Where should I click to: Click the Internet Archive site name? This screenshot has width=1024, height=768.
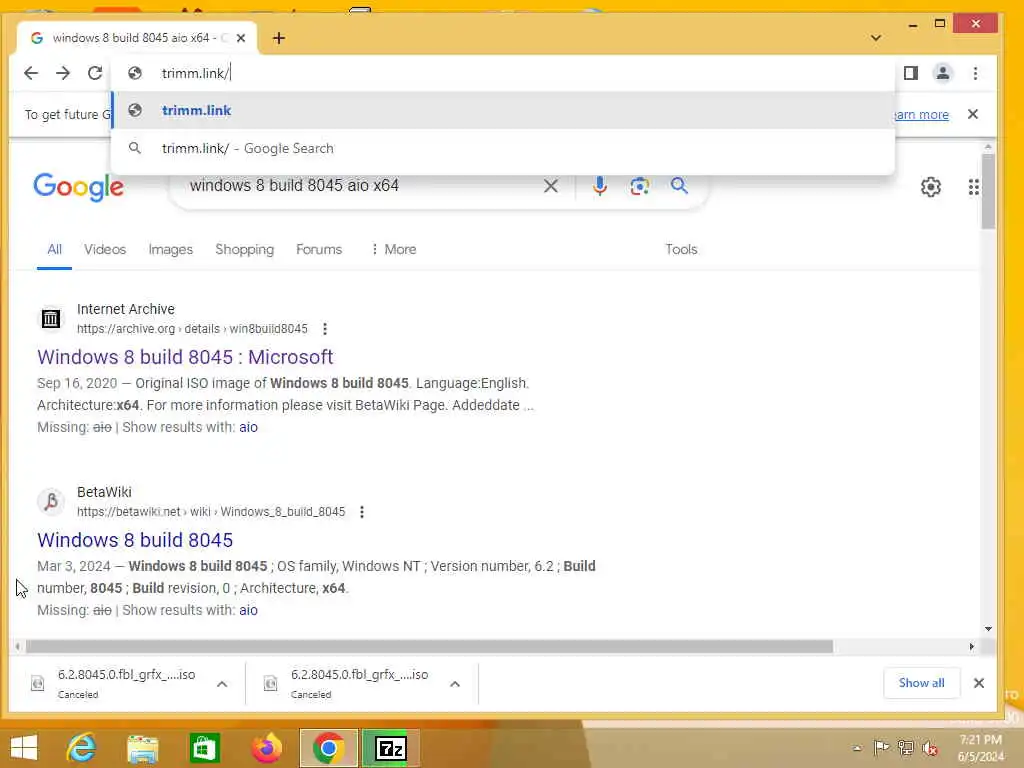[125, 310]
